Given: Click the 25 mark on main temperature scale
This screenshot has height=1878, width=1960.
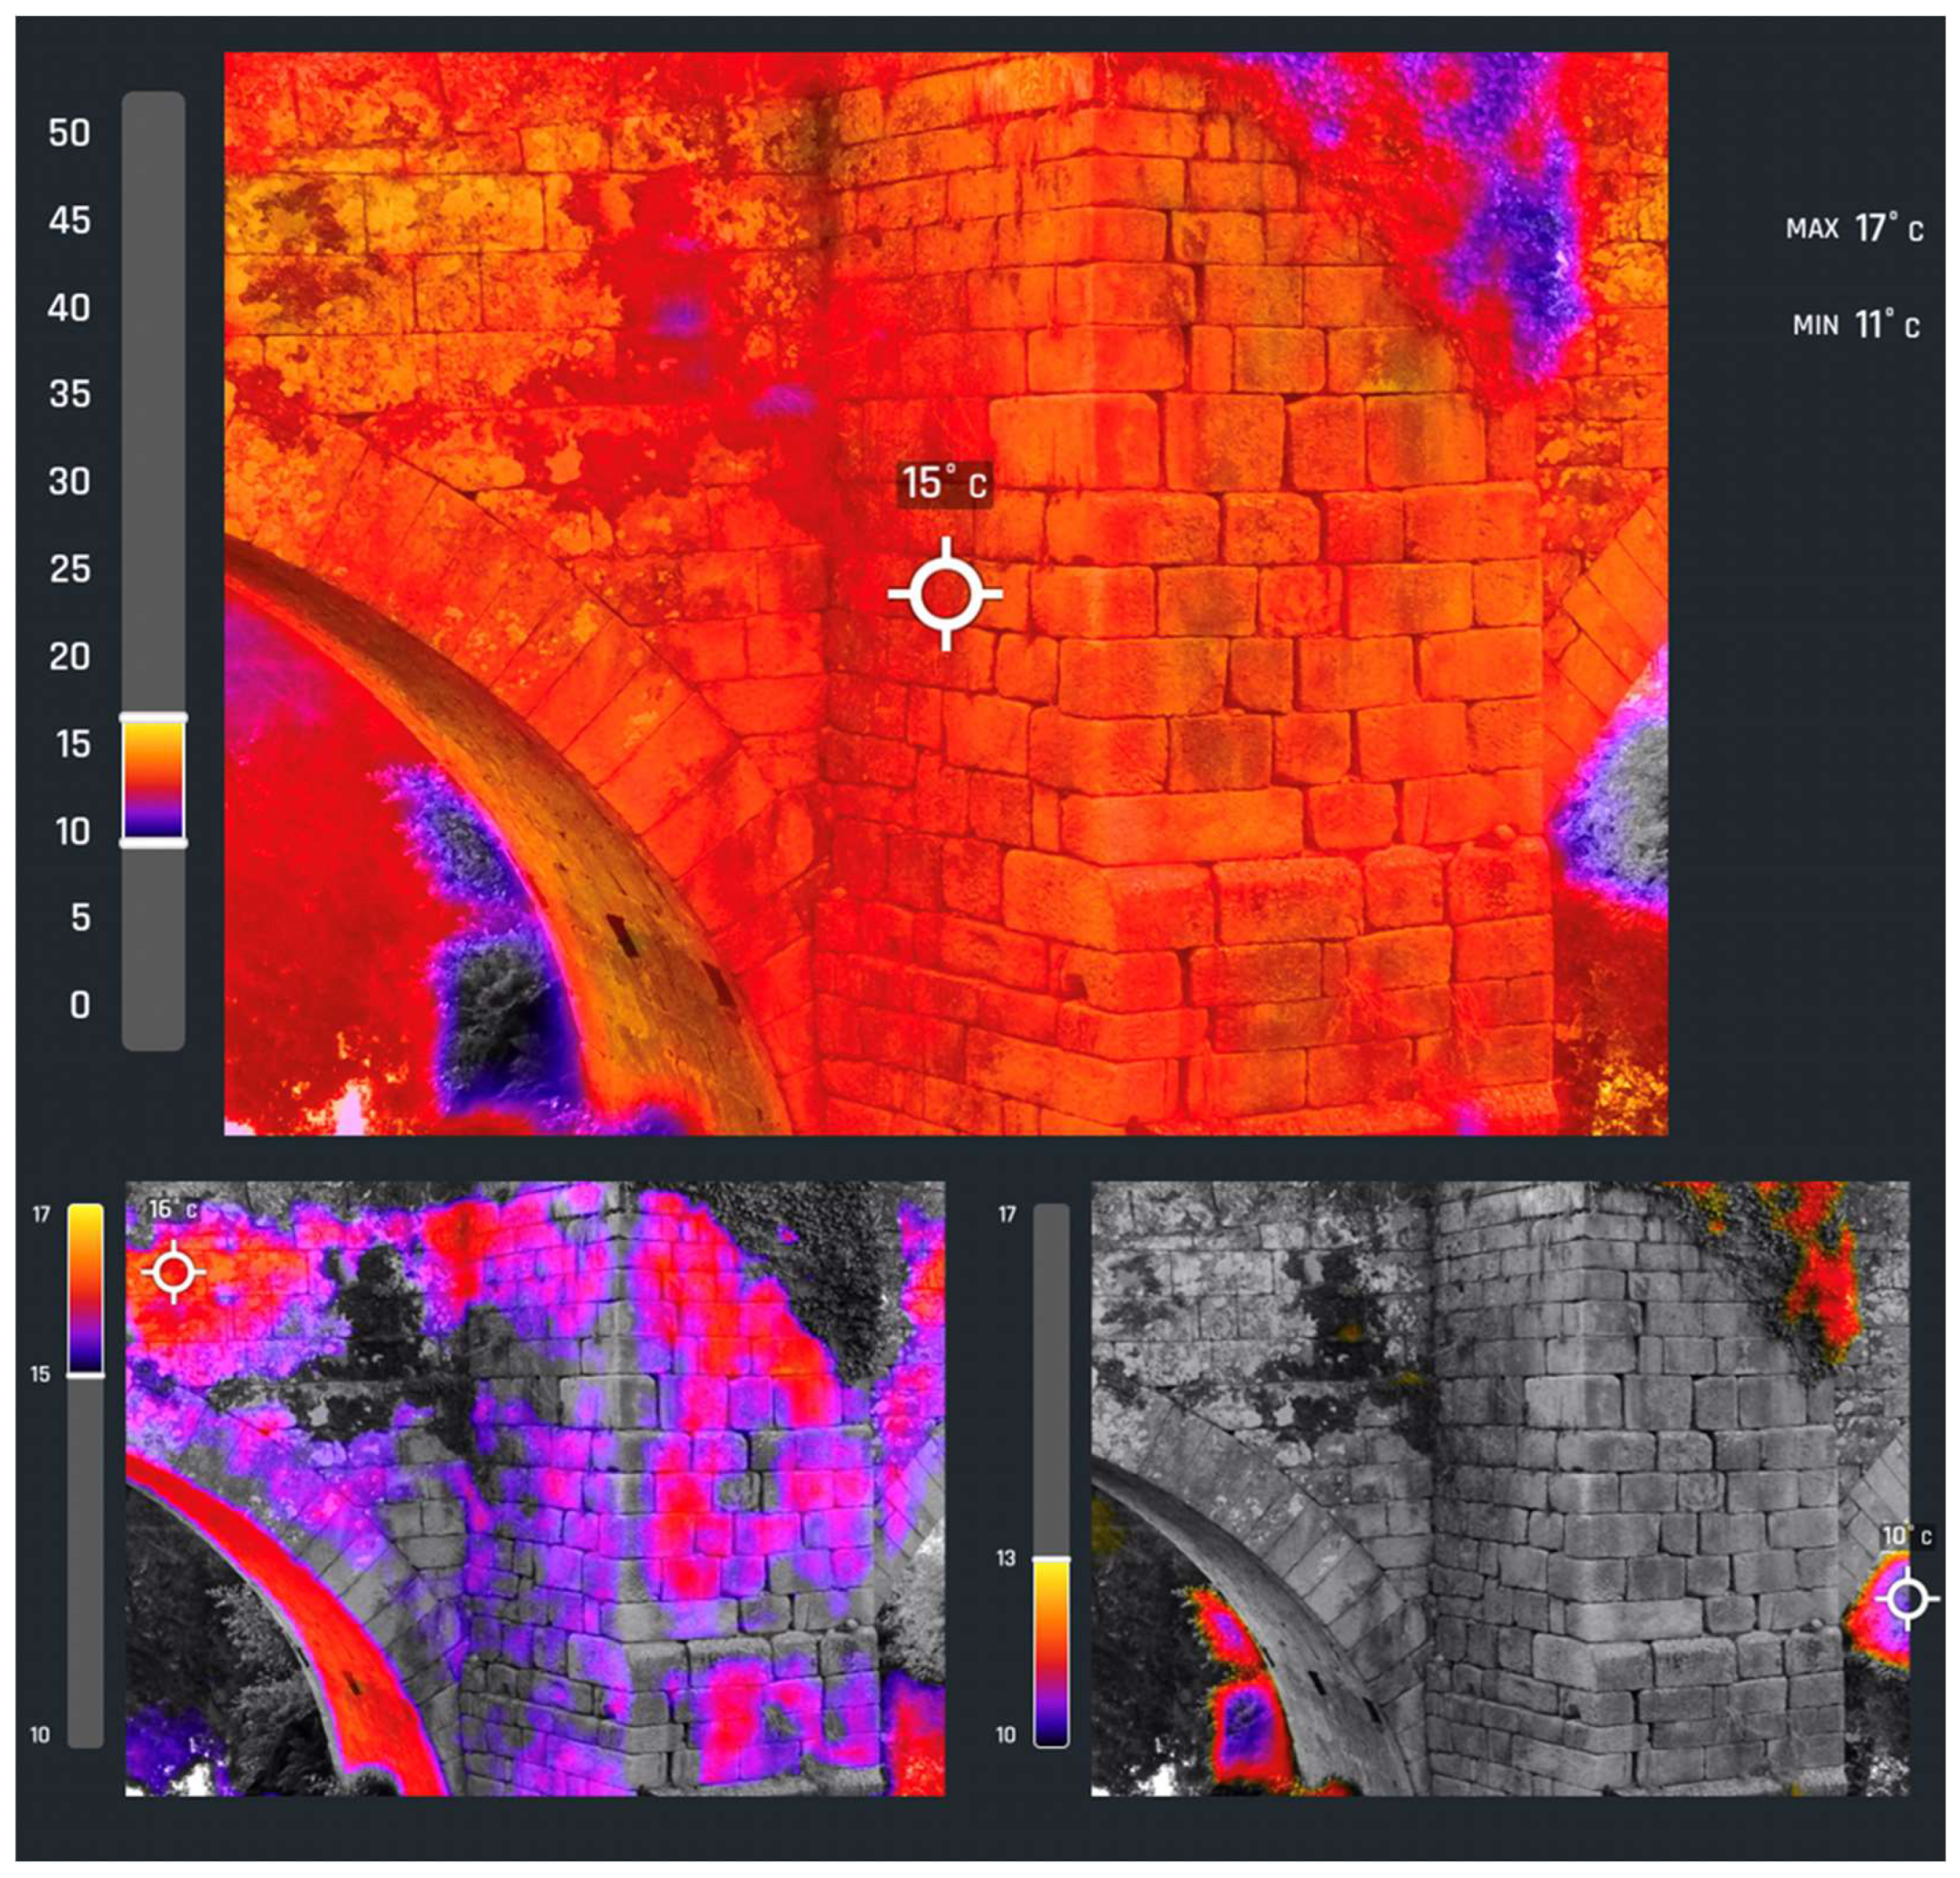Looking at the screenshot, I should click(x=69, y=569).
